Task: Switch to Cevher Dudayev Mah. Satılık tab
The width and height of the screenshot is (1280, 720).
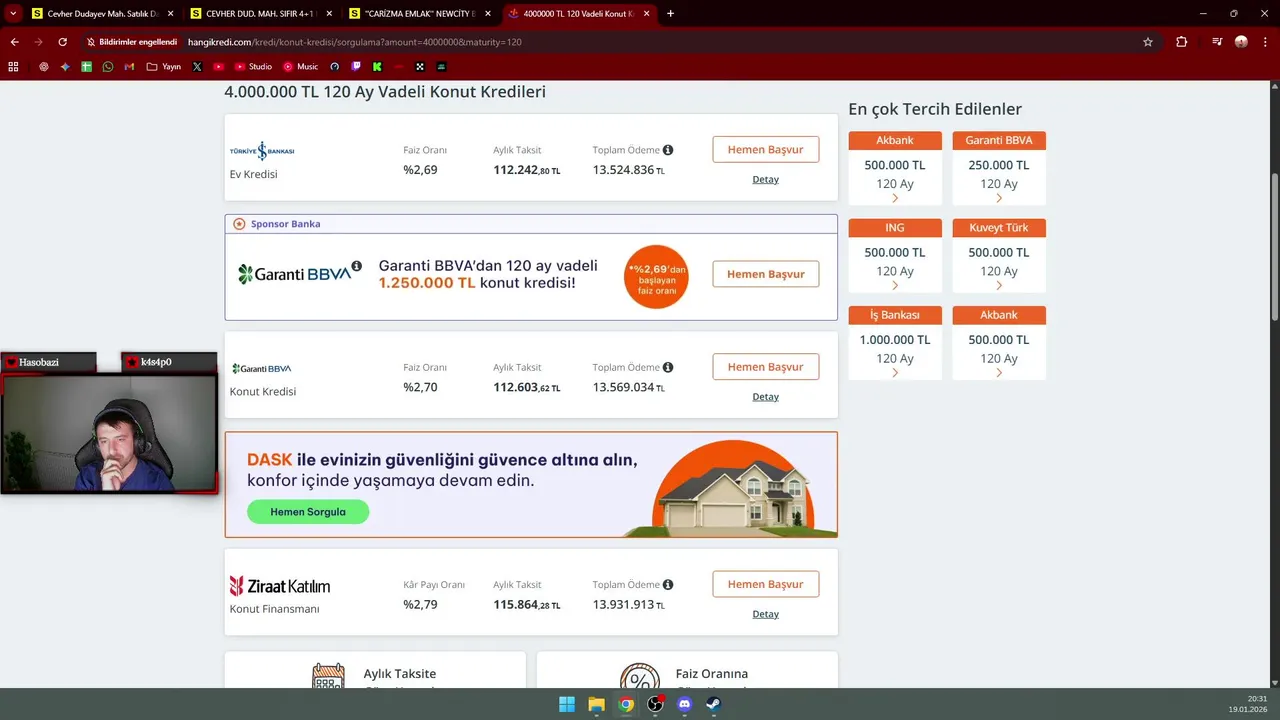Action: (103, 14)
